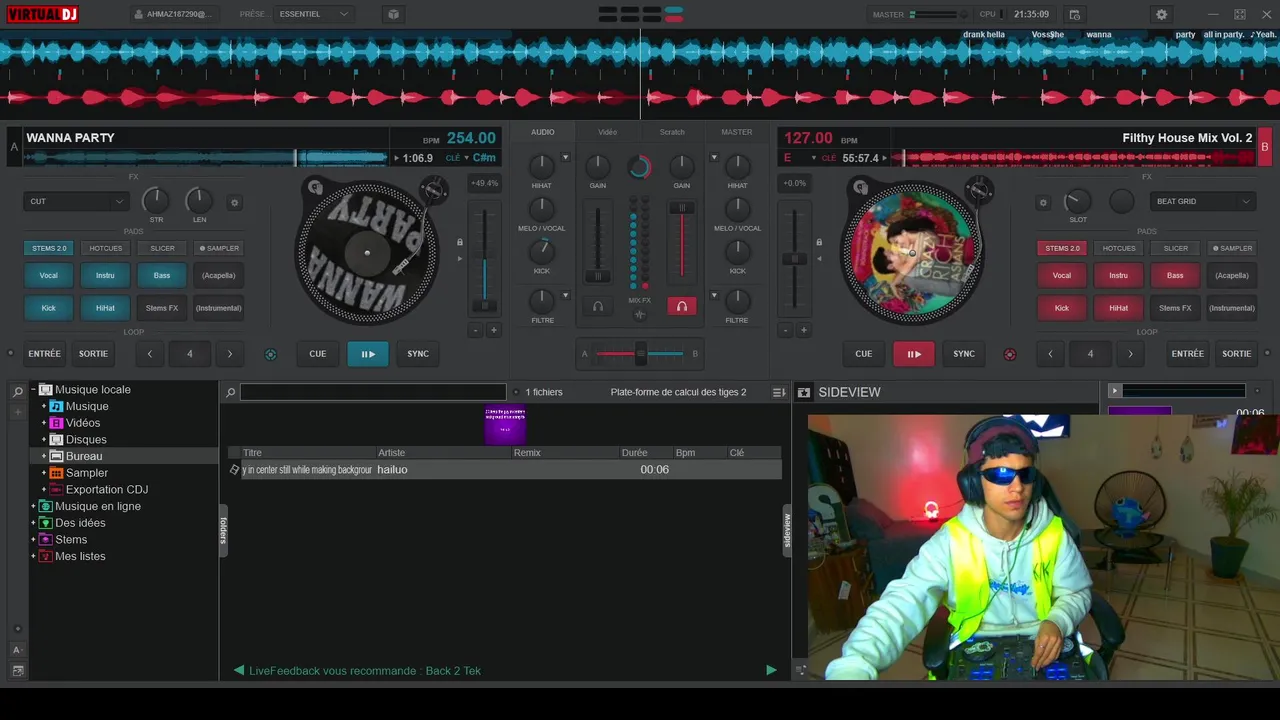Click left deck loop ENTRÉE button
This screenshot has width=1280, height=720.
(44, 354)
